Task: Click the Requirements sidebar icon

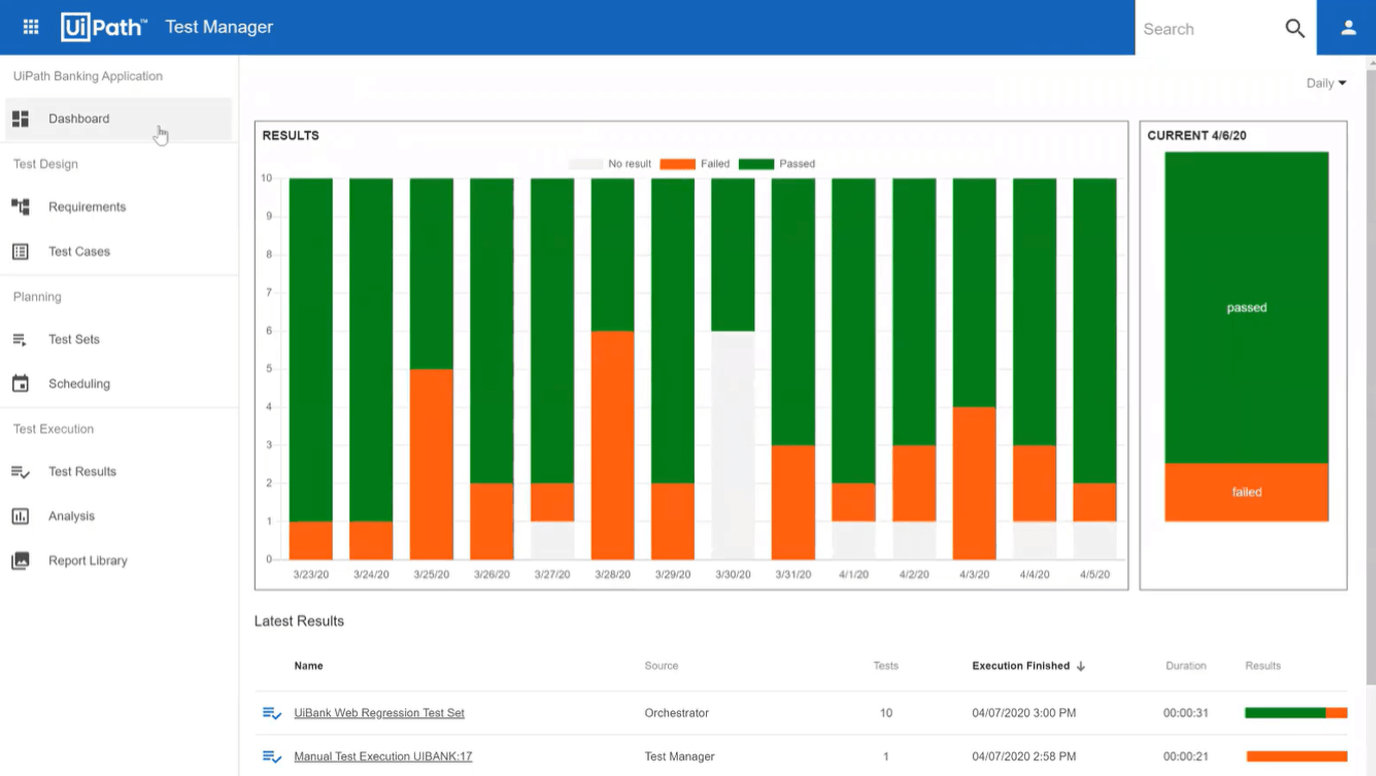Action: coord(20,207)
